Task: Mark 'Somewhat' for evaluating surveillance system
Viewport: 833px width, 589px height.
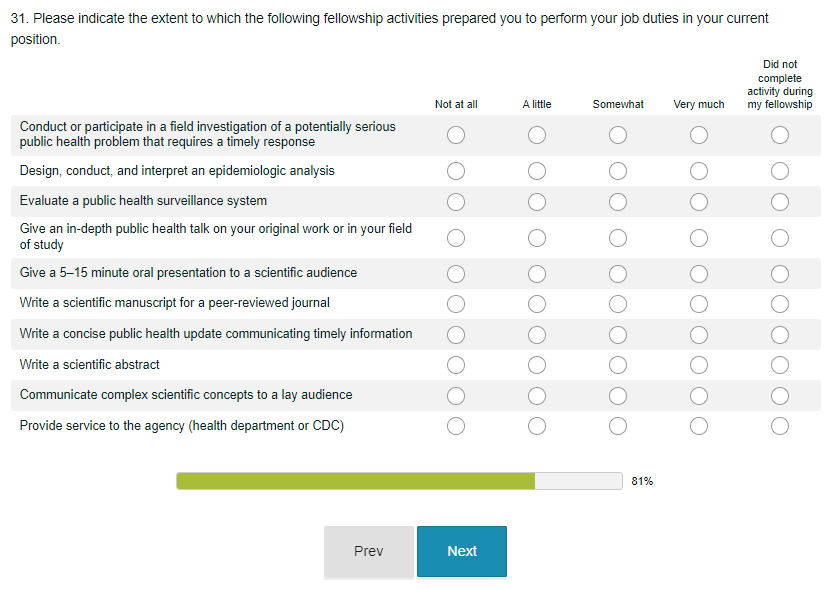Action: [618, 202]
